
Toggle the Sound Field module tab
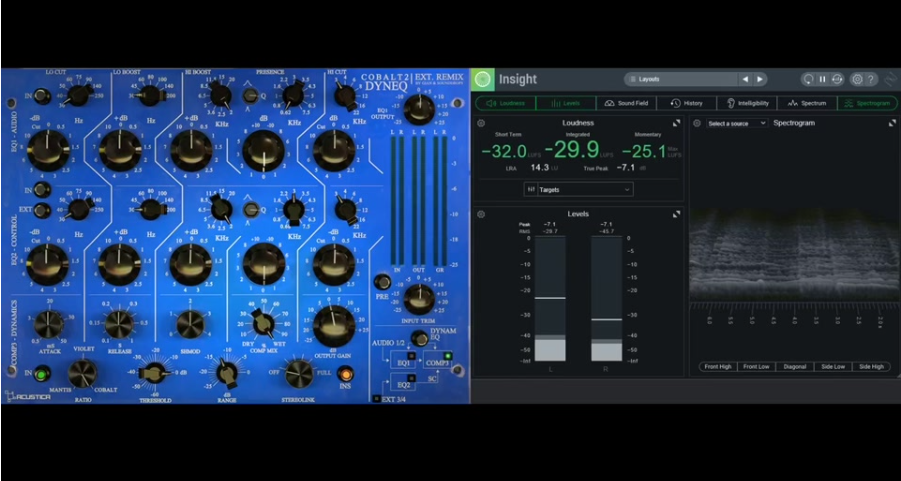point(626,103)
